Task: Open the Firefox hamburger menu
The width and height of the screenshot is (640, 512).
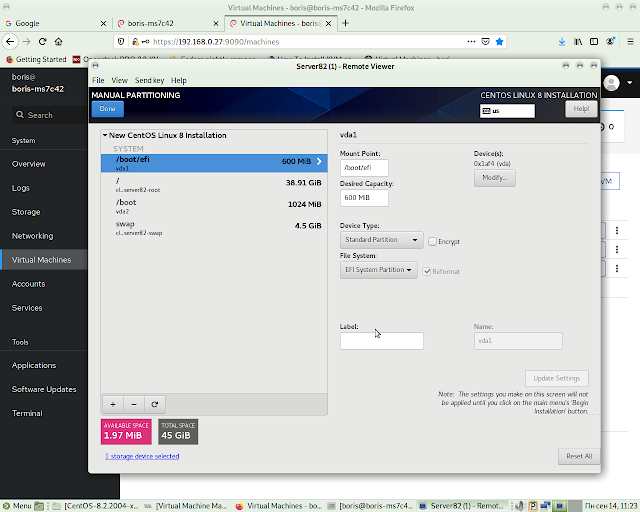Action: 630,41
